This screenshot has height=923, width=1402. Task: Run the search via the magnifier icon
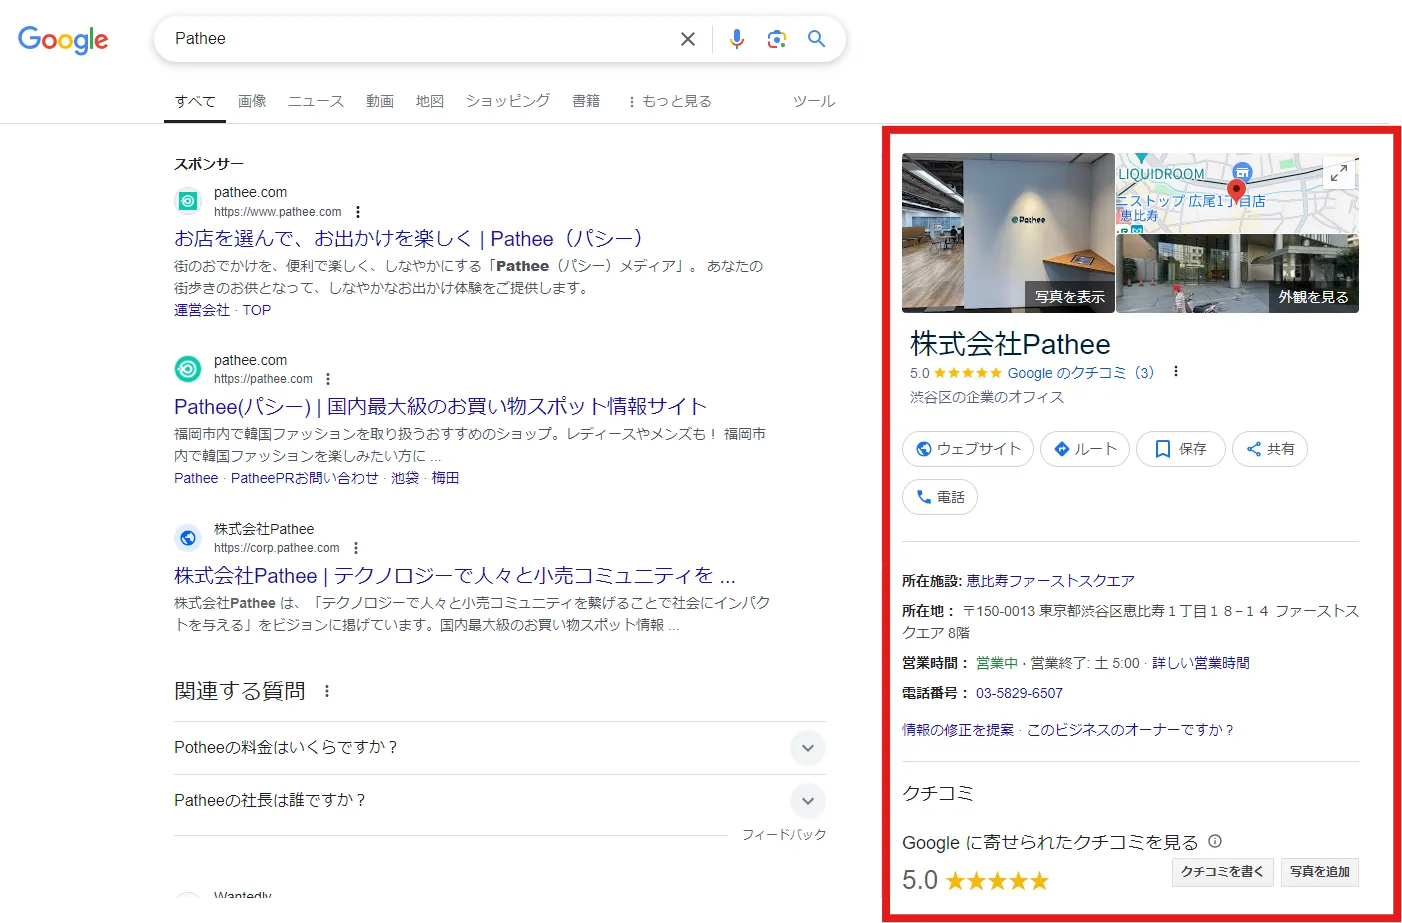pyautogui.click(x=816, y=38)
